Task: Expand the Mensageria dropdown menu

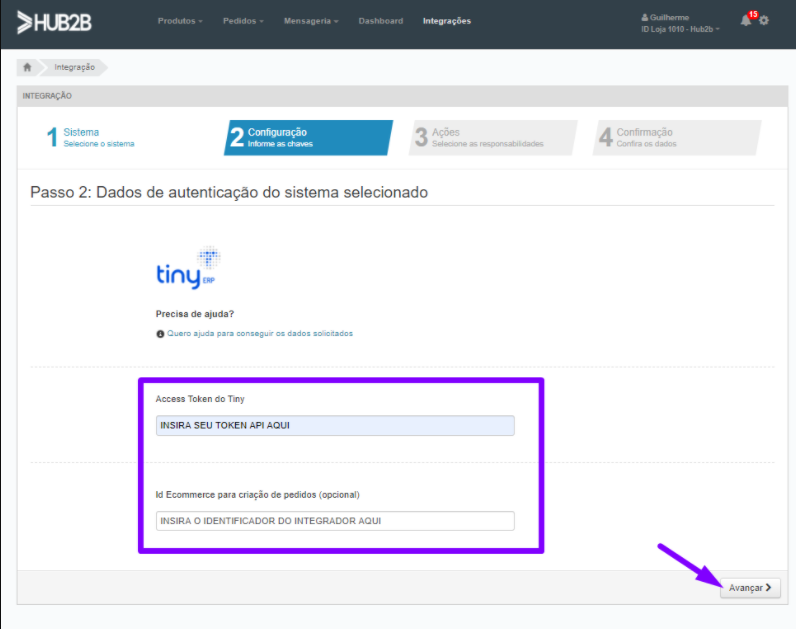Action: pos(311,21)
